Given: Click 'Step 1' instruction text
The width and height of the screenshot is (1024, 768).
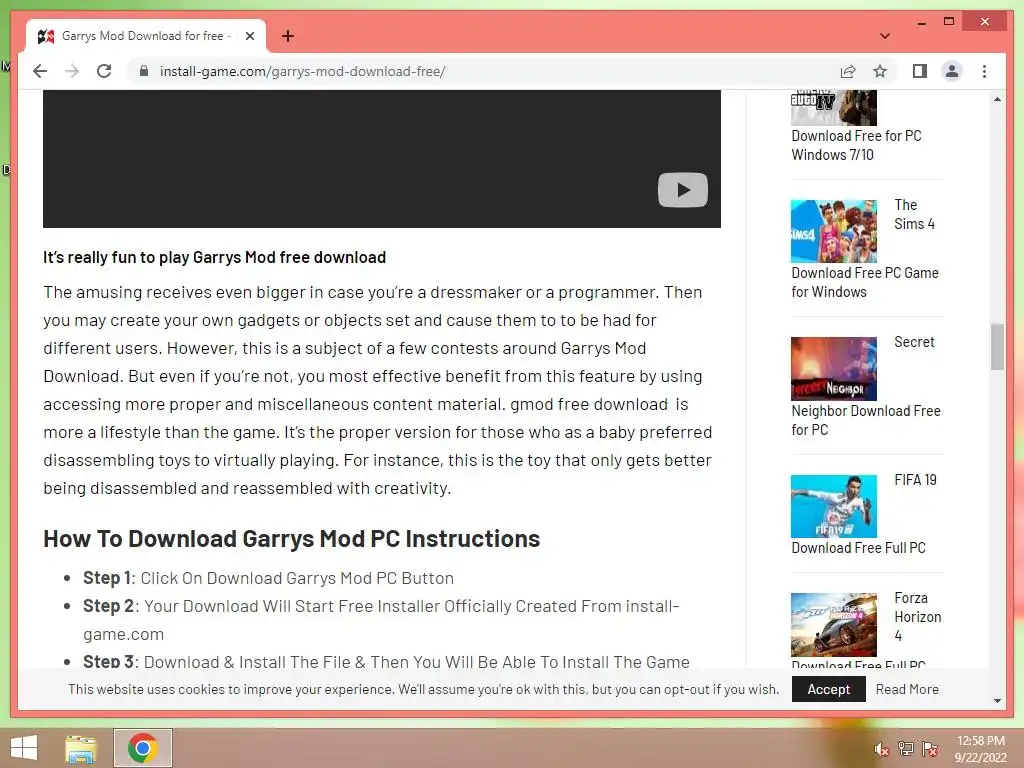Looking at the screenshot, I should 268,578.
